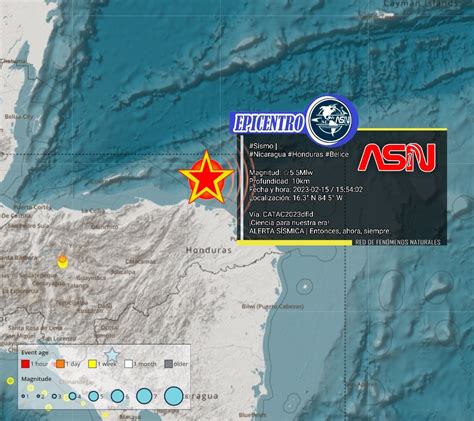Click the Tegucigalpa map label
Screen dimensions: 474x421
point(71,303)
